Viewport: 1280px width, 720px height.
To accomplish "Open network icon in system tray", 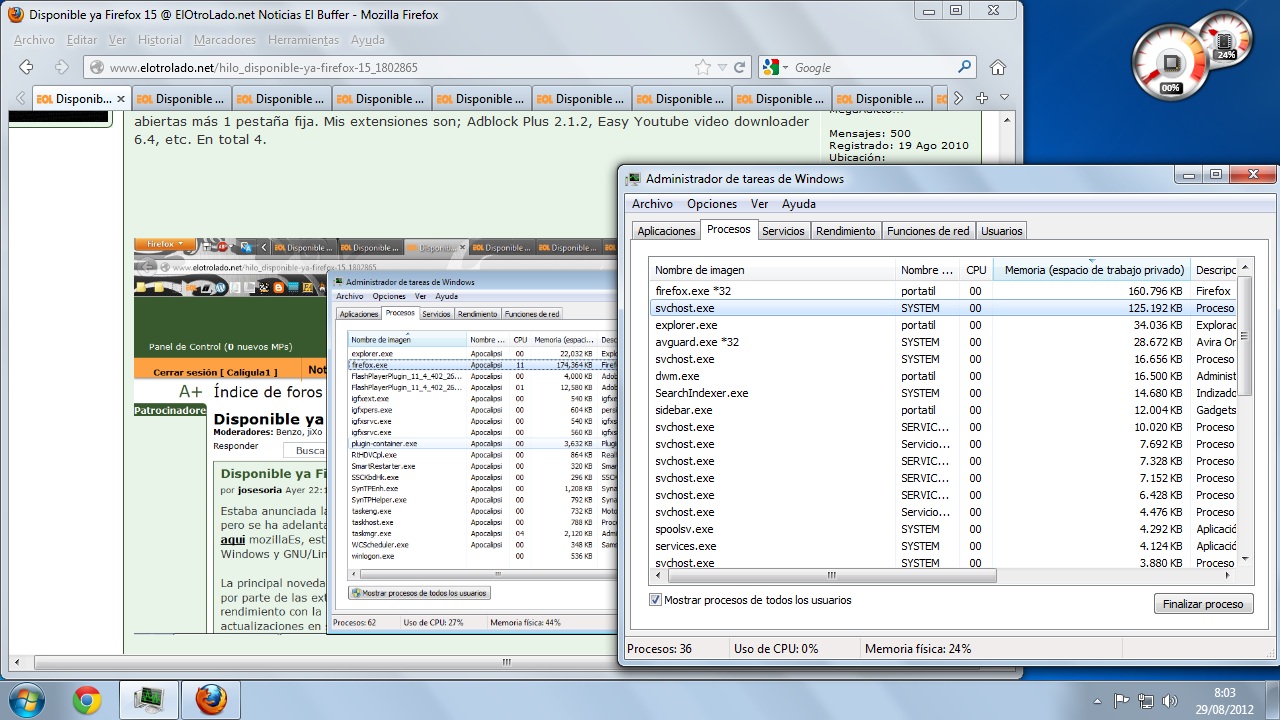I will coord(1145,700).
